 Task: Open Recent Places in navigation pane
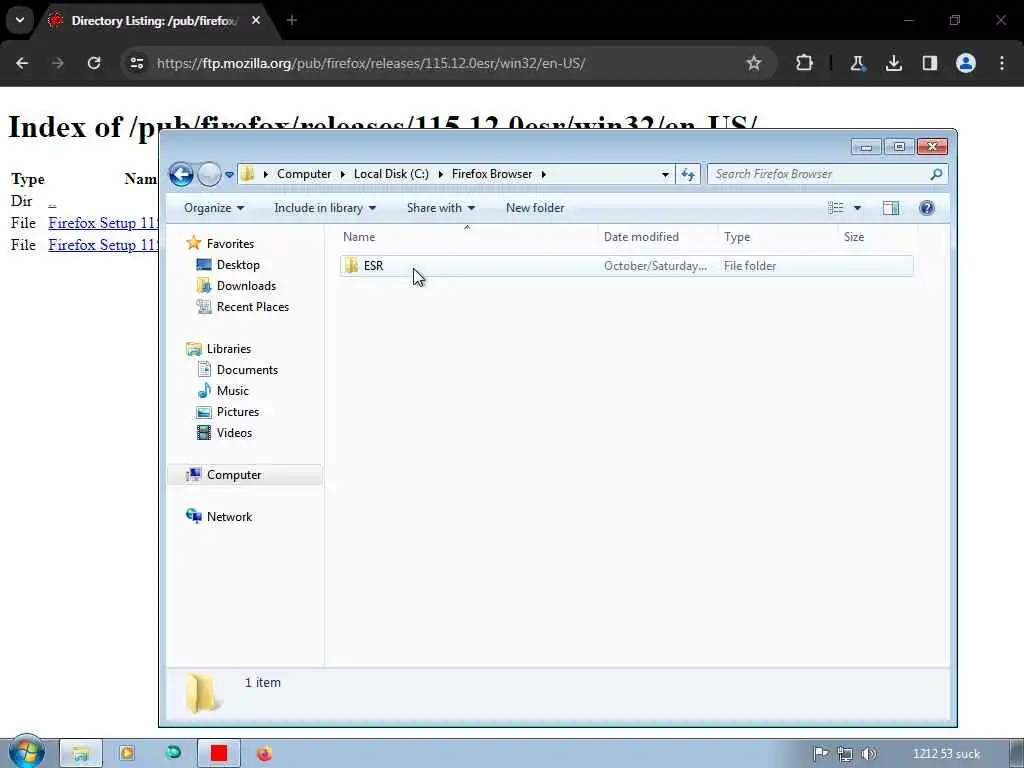point(252,306)
